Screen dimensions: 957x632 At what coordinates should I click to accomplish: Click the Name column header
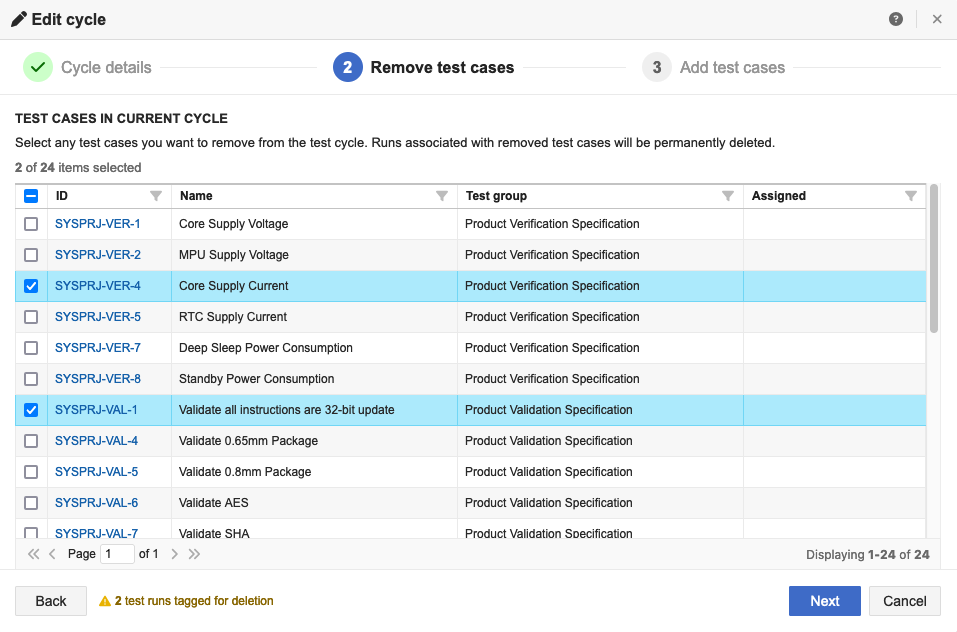314,196
